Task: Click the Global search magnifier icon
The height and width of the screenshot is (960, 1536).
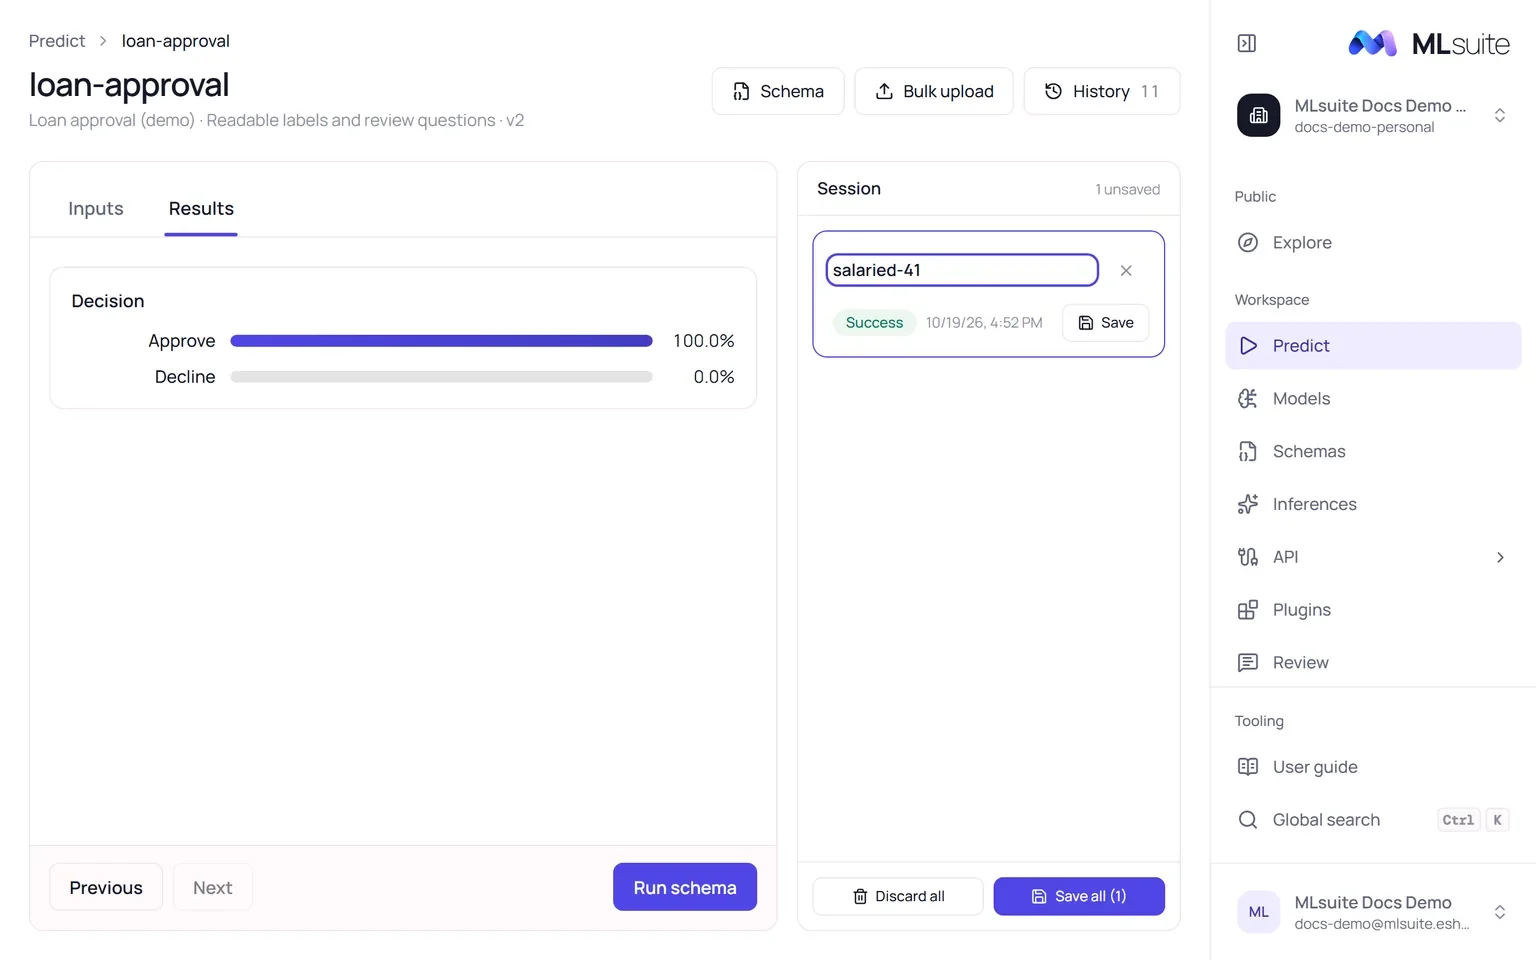Action: pos(1248,820)
